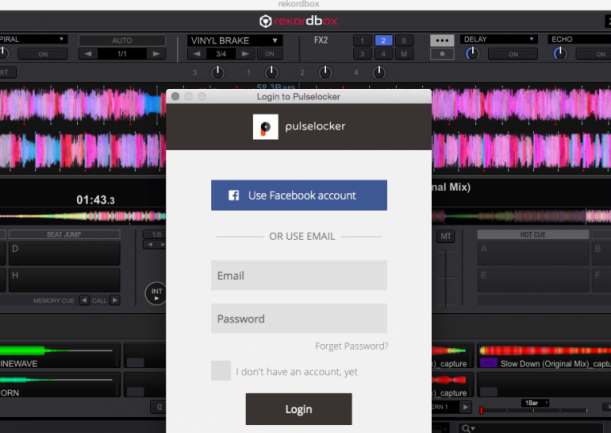This screenshot has height=433, width=611.
Task: Click the Email input field
Action: 298,275
